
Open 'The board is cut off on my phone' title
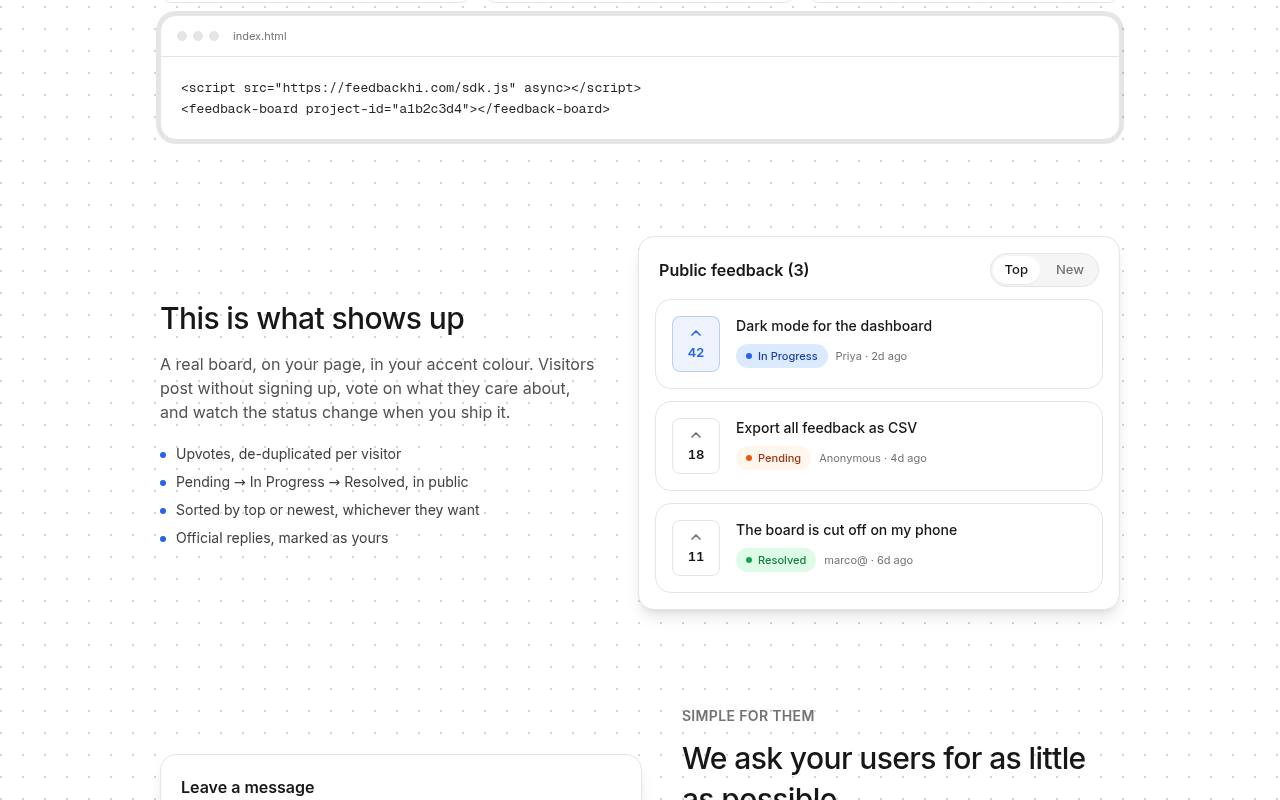[x=846, y=530]
